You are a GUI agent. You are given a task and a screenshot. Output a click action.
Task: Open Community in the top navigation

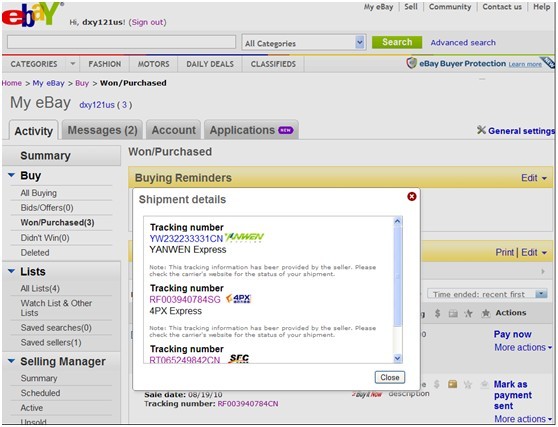[x=450, y=7]
